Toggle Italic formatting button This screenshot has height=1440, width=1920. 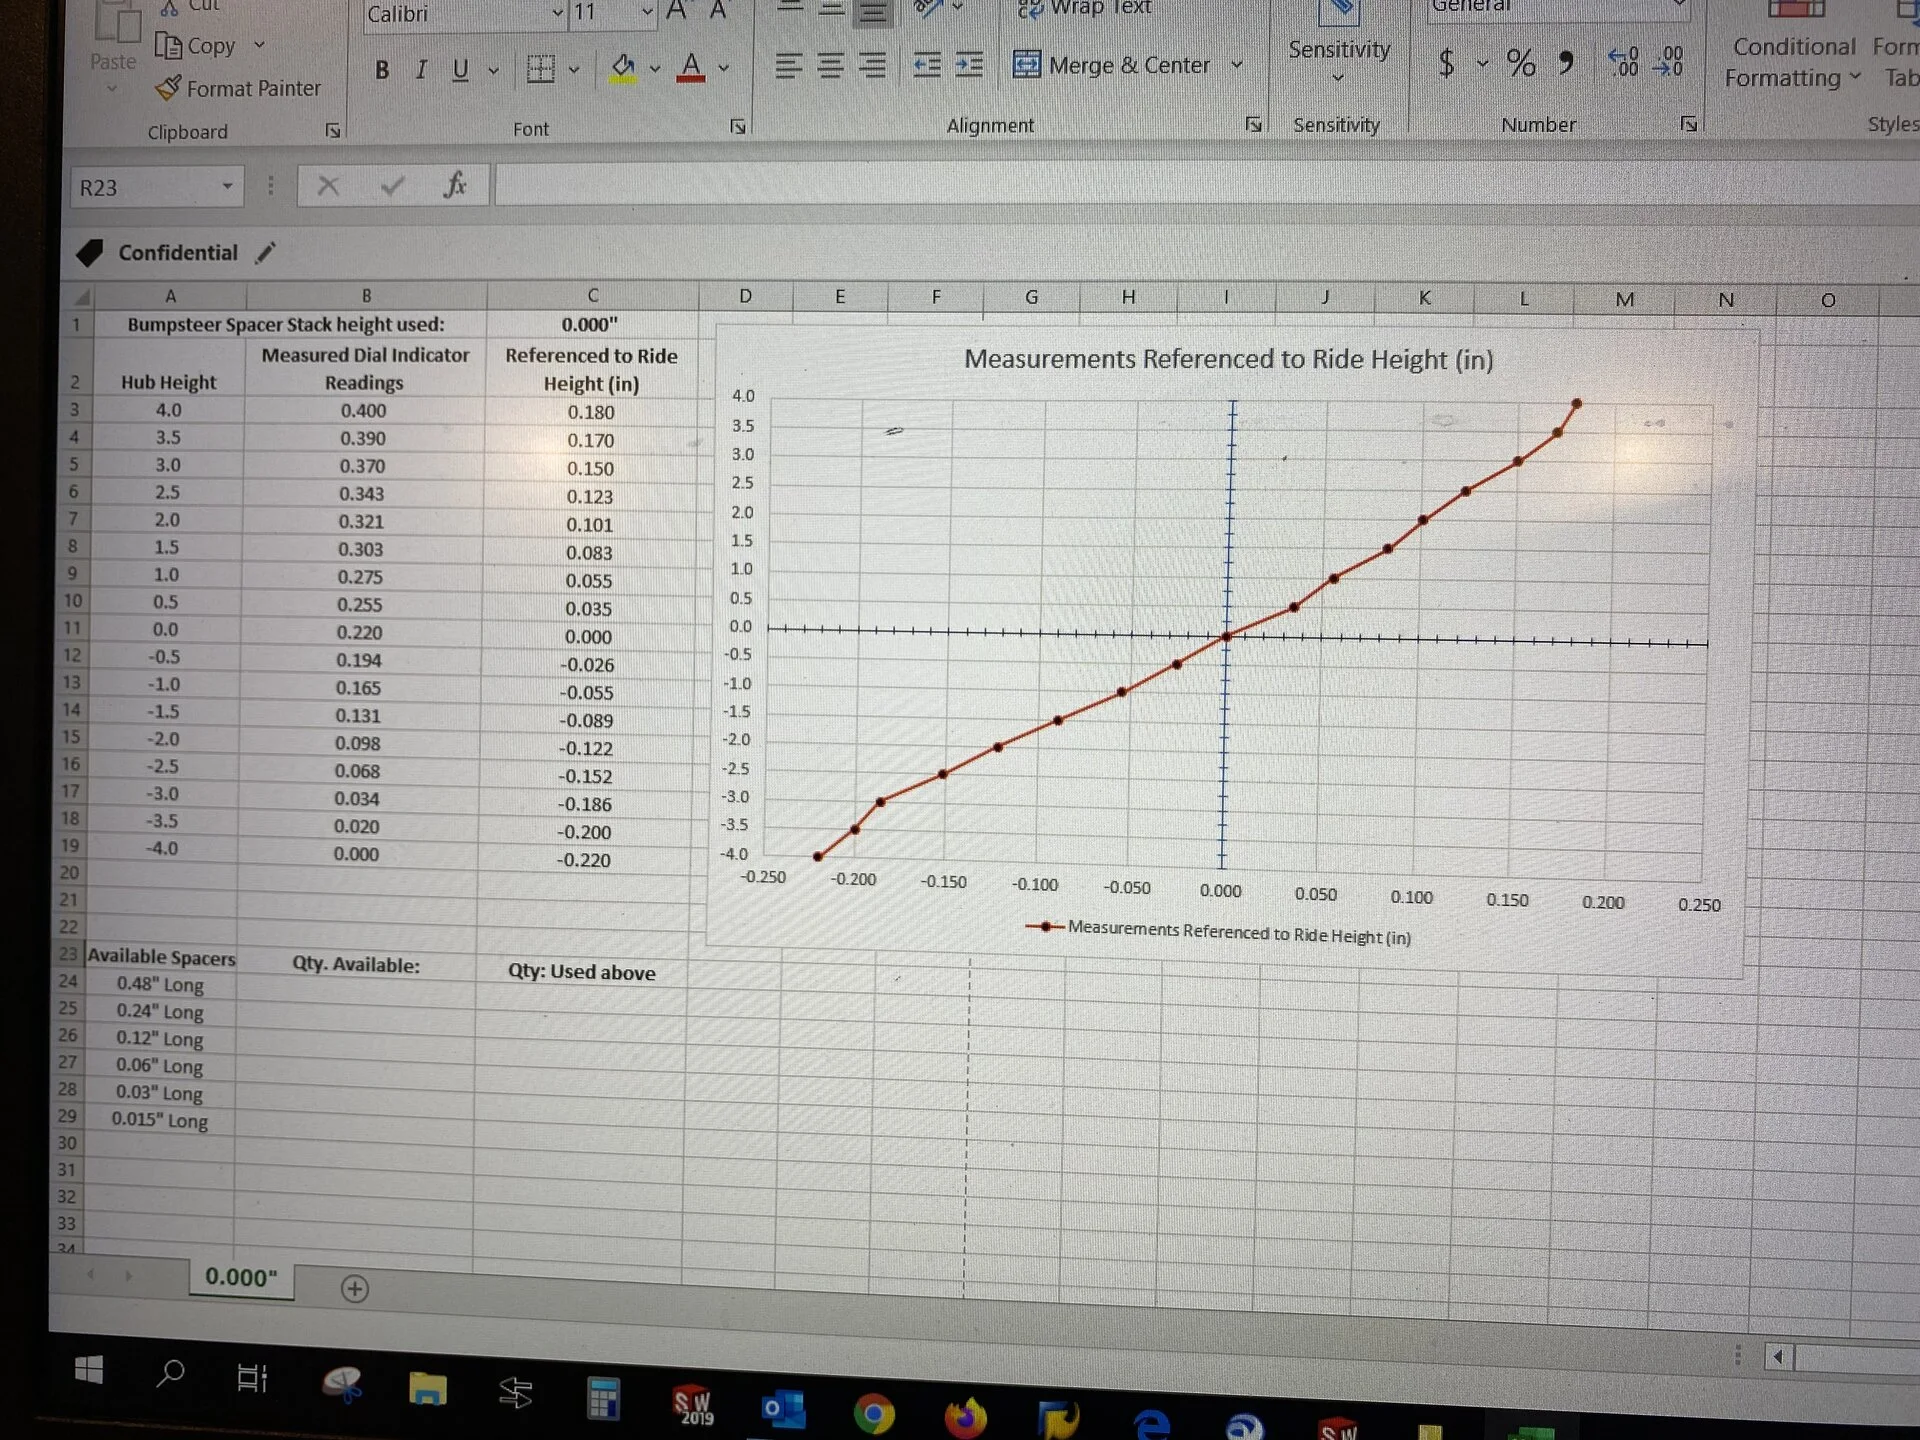coord(421,69)
